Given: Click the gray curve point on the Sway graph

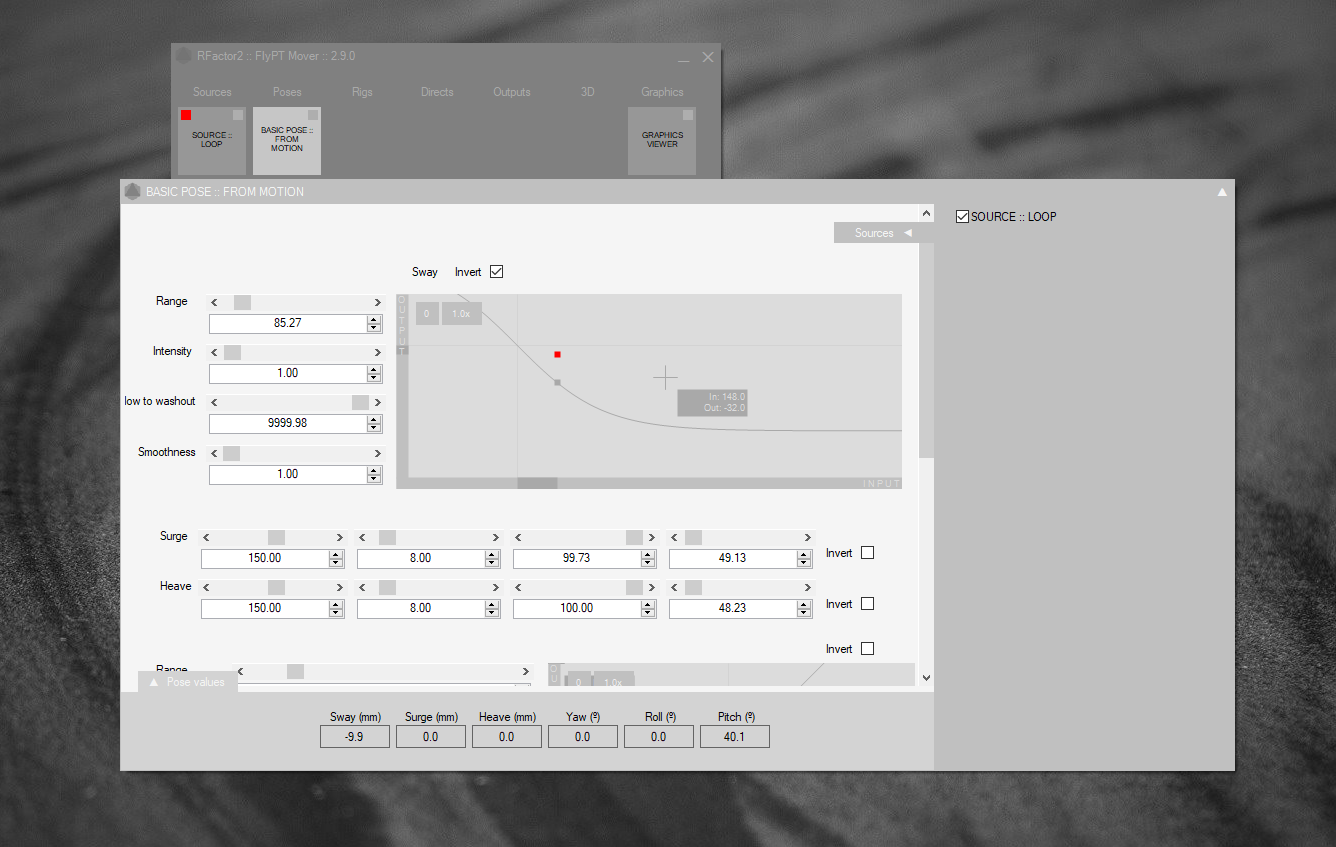Looking at the screenshot, I should (558, 383).
